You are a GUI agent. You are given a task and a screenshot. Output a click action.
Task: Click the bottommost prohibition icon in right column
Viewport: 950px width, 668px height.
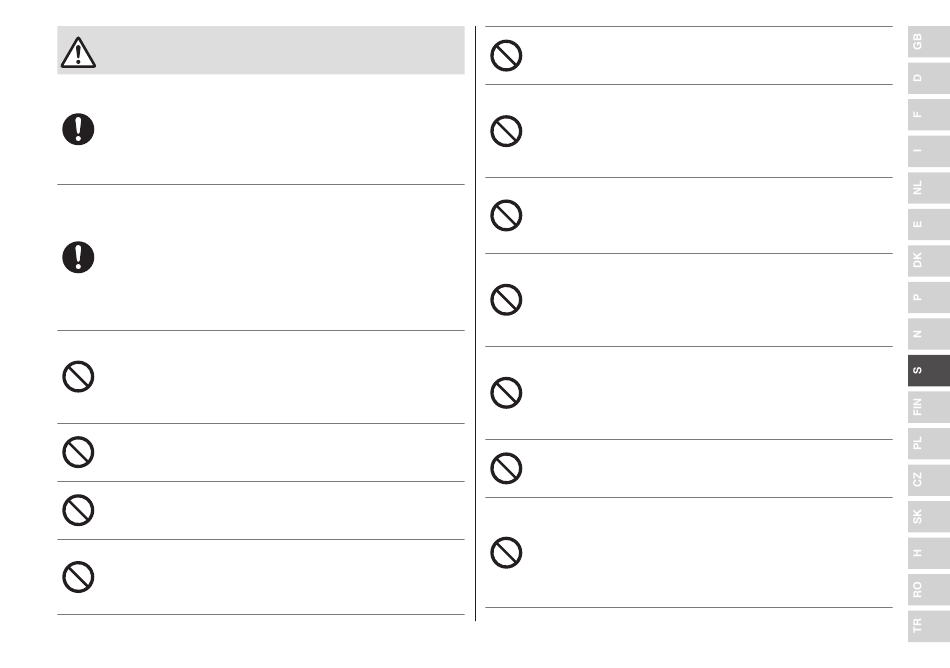[x=506, y=552]
